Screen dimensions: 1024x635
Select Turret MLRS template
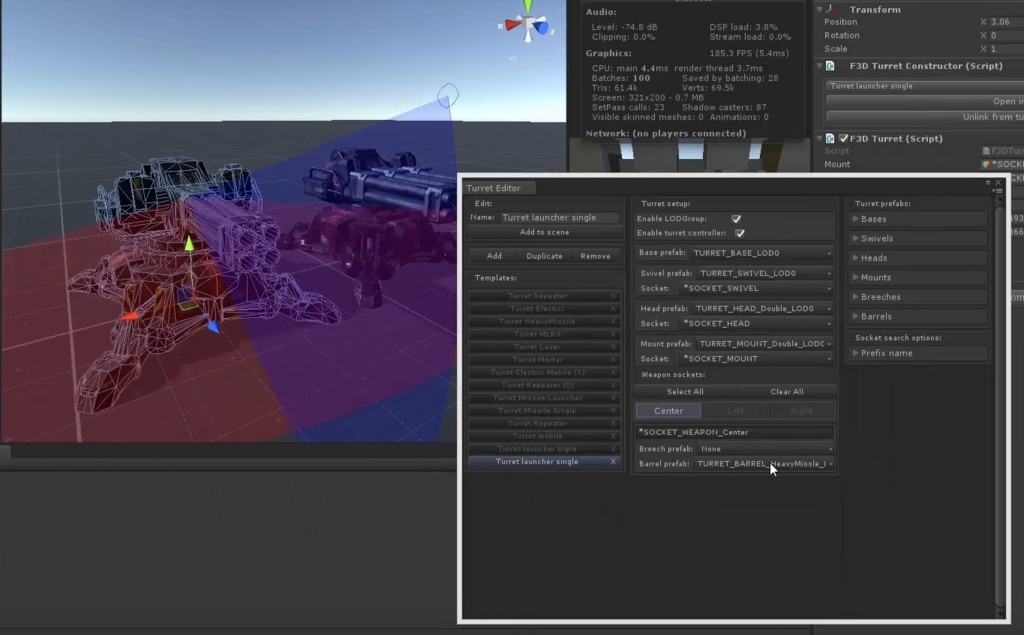[537, 334]
